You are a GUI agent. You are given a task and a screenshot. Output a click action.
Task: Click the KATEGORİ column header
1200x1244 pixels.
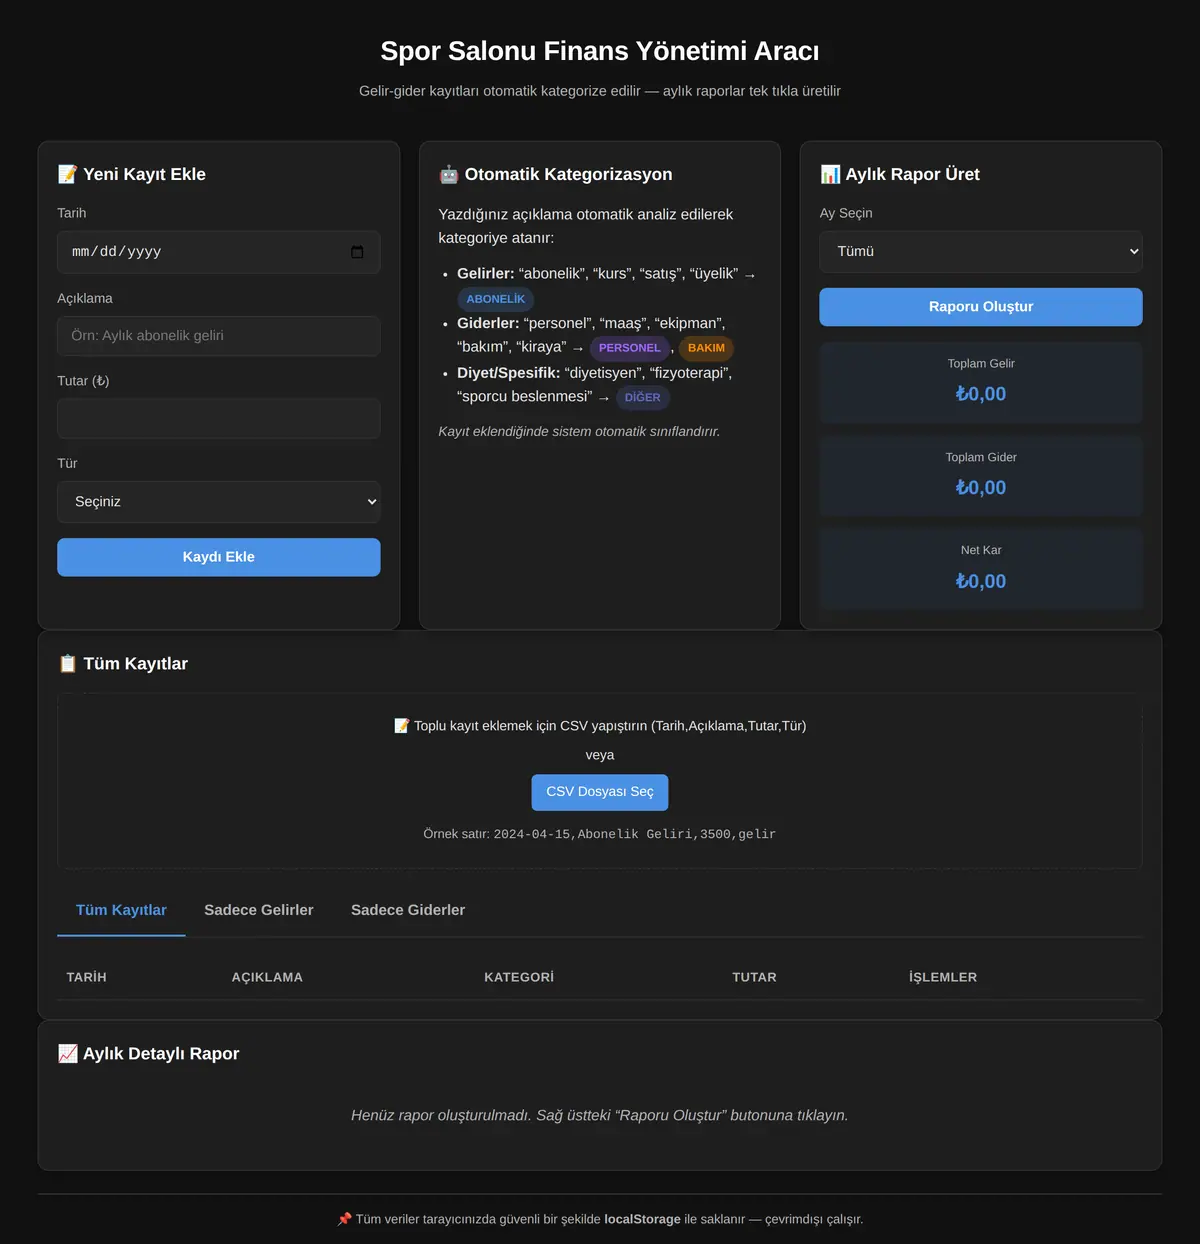coord(519,977)
